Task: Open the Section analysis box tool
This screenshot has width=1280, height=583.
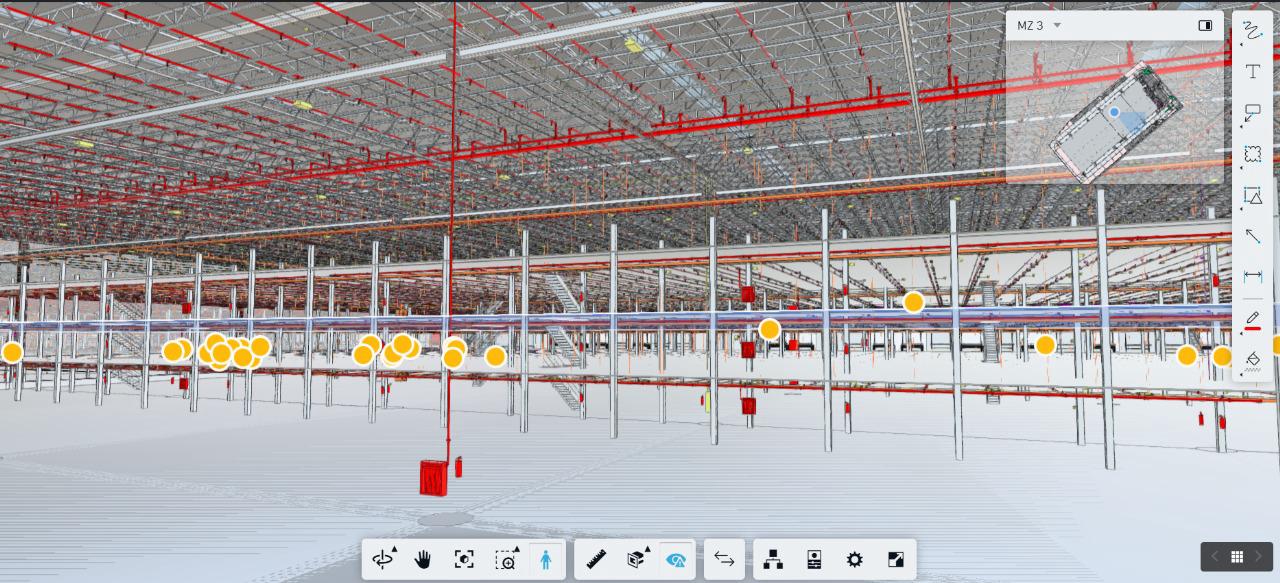Action: coord(637,560)
